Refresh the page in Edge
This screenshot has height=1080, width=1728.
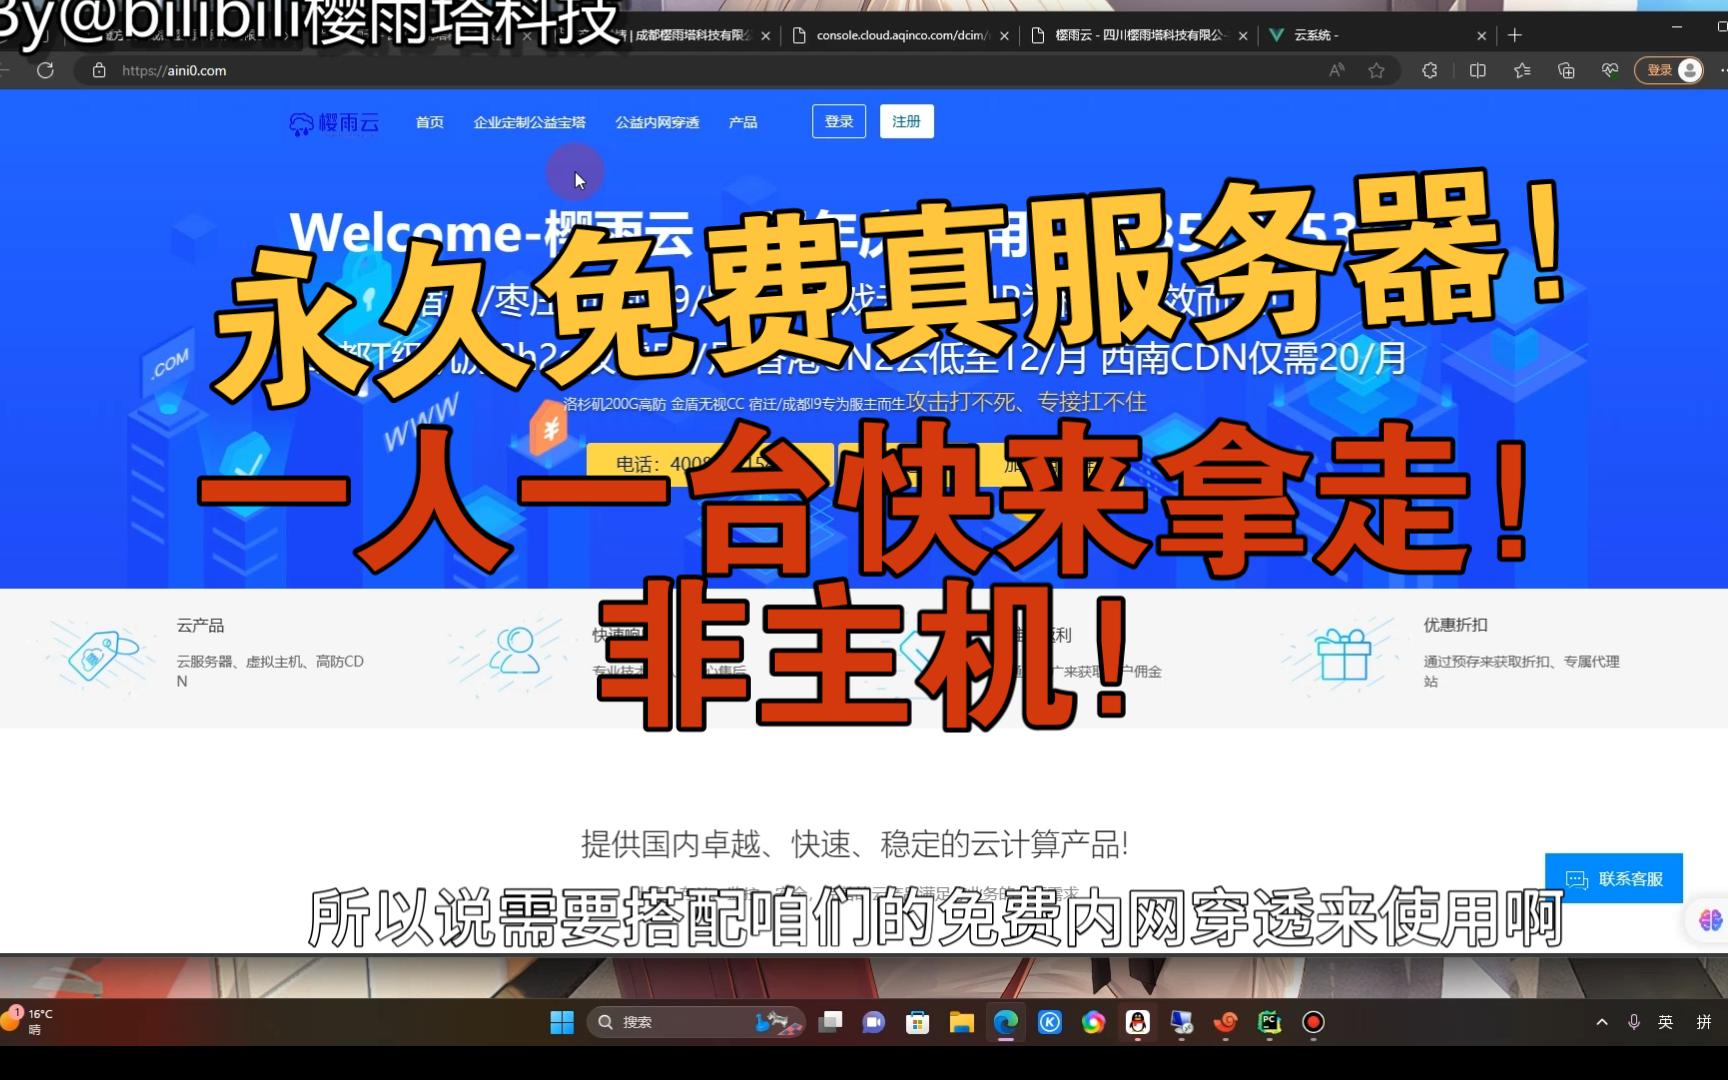tap(45, 70)
